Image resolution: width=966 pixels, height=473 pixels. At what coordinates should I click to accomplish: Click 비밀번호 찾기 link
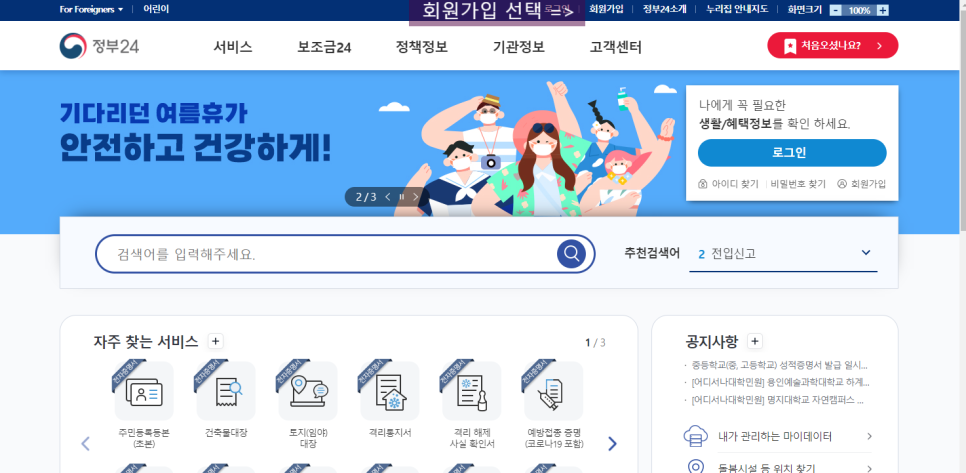coord(798,184)
